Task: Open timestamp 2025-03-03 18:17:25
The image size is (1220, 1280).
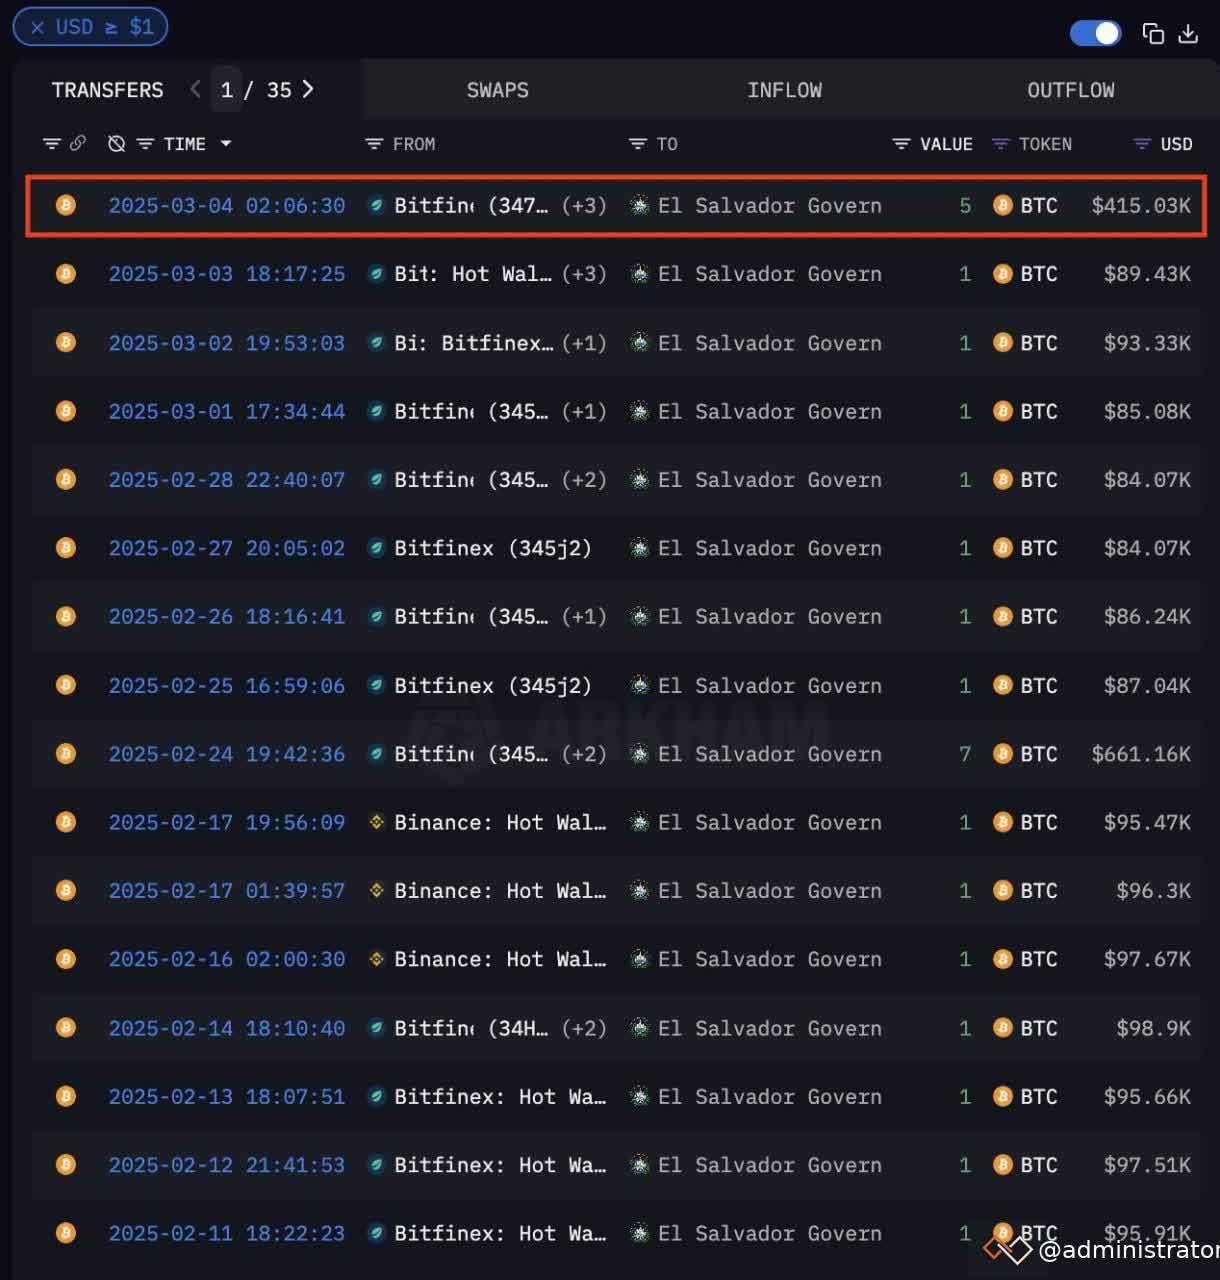Action: click(x=227, y=274)
